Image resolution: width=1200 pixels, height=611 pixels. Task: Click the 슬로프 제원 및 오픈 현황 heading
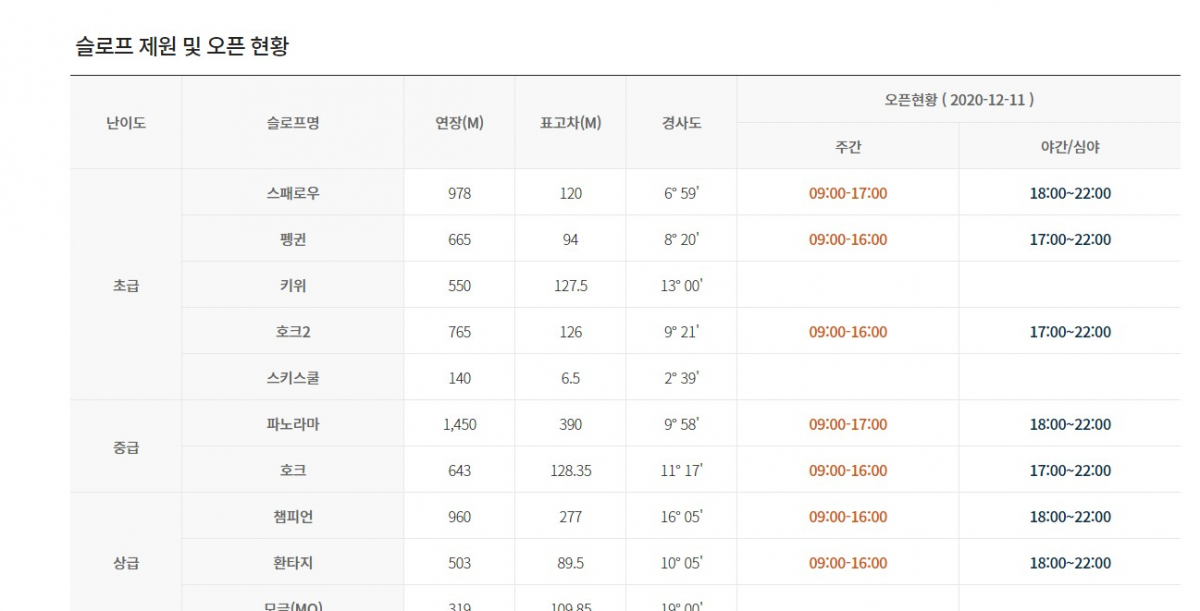tap(182, 46)
